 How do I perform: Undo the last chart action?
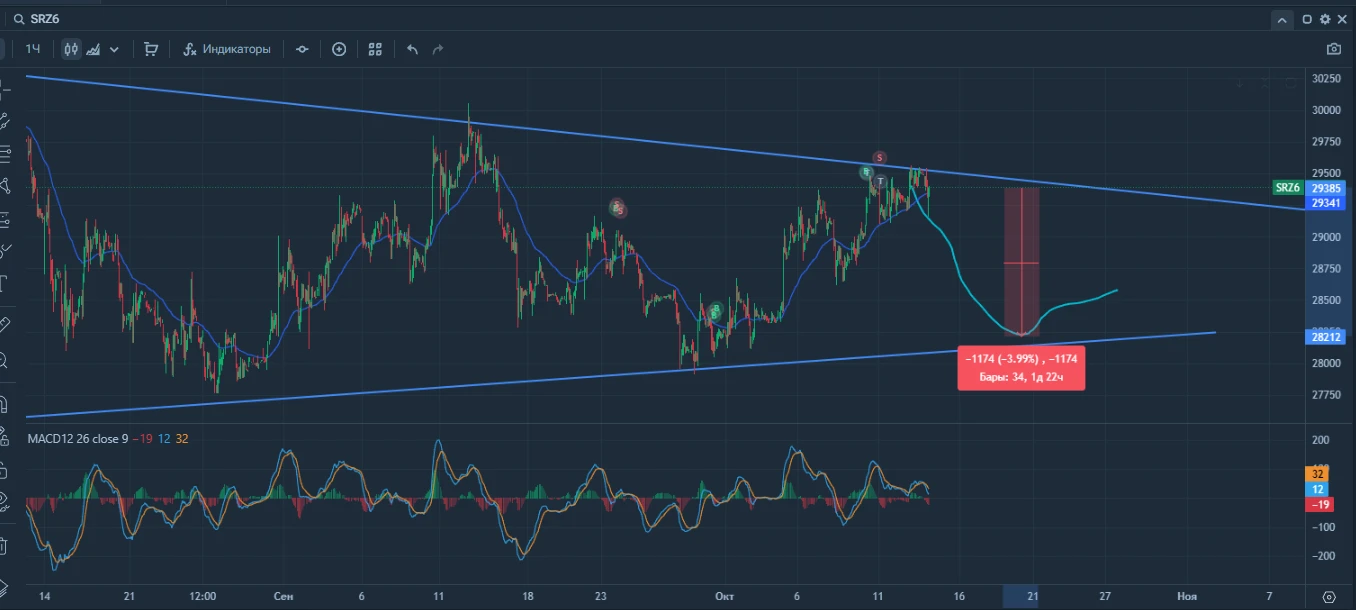pos(412,49)
